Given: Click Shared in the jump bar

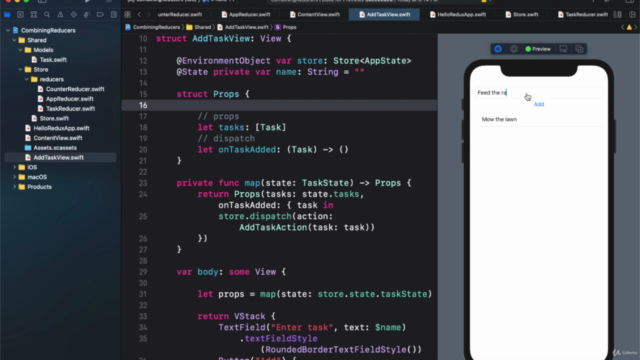Looking at the screenshot, I should [x=199, y=27].
